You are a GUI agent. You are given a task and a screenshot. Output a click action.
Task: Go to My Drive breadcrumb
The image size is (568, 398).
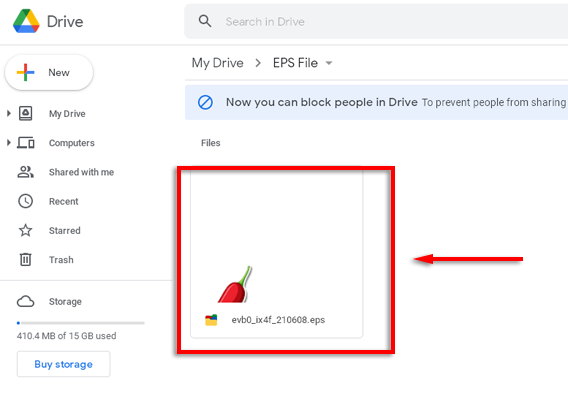(217, 63)
